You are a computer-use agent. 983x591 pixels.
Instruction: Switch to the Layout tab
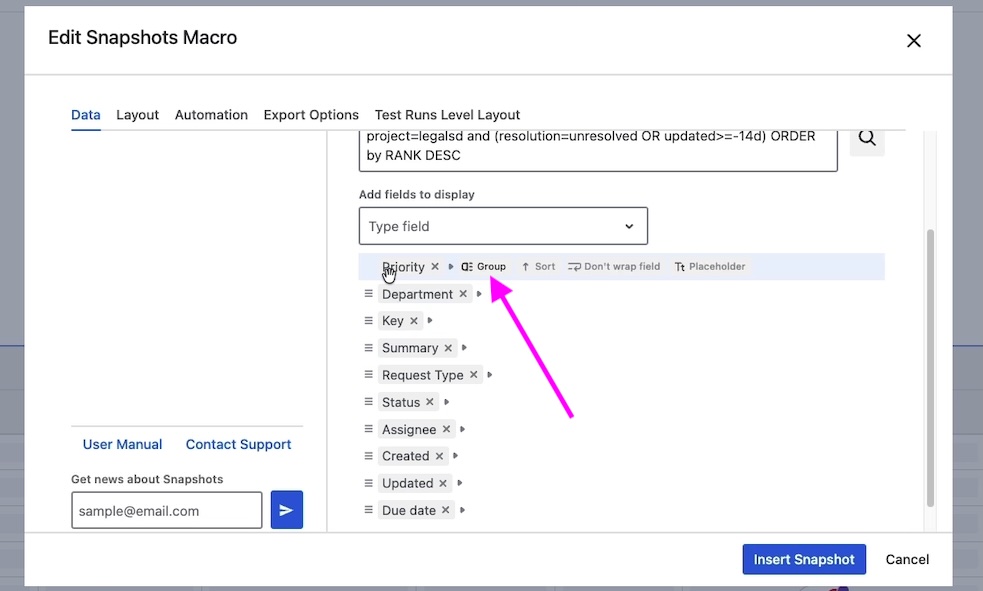pyautogui.click(x=137, y=115)
